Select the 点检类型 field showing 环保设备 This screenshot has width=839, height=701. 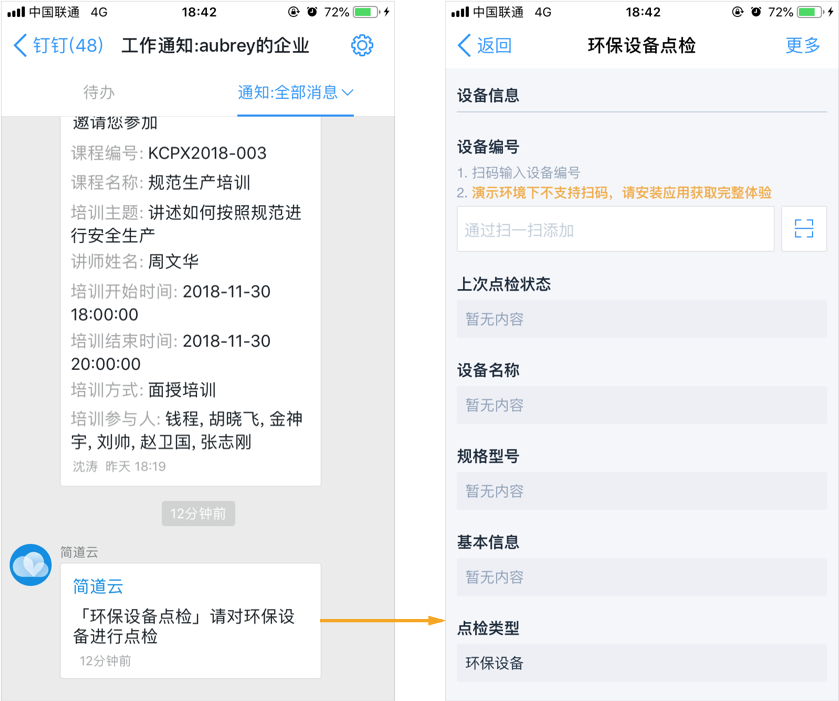tap(642, 663)
